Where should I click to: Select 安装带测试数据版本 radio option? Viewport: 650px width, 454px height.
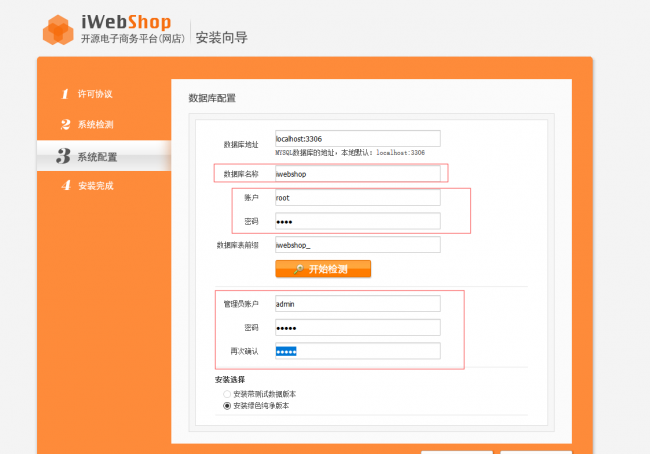pyautogui.click(x=227, y=394)
